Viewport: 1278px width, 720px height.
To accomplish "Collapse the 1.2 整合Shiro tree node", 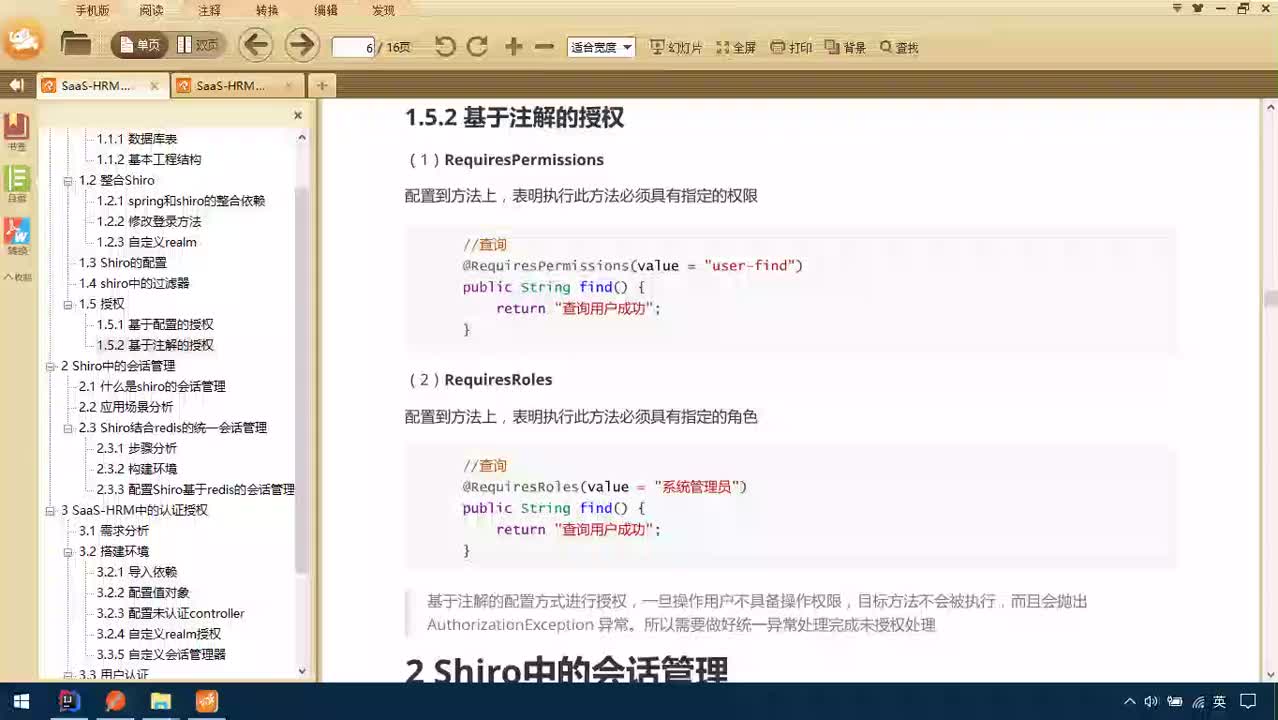I will point(69,181).
